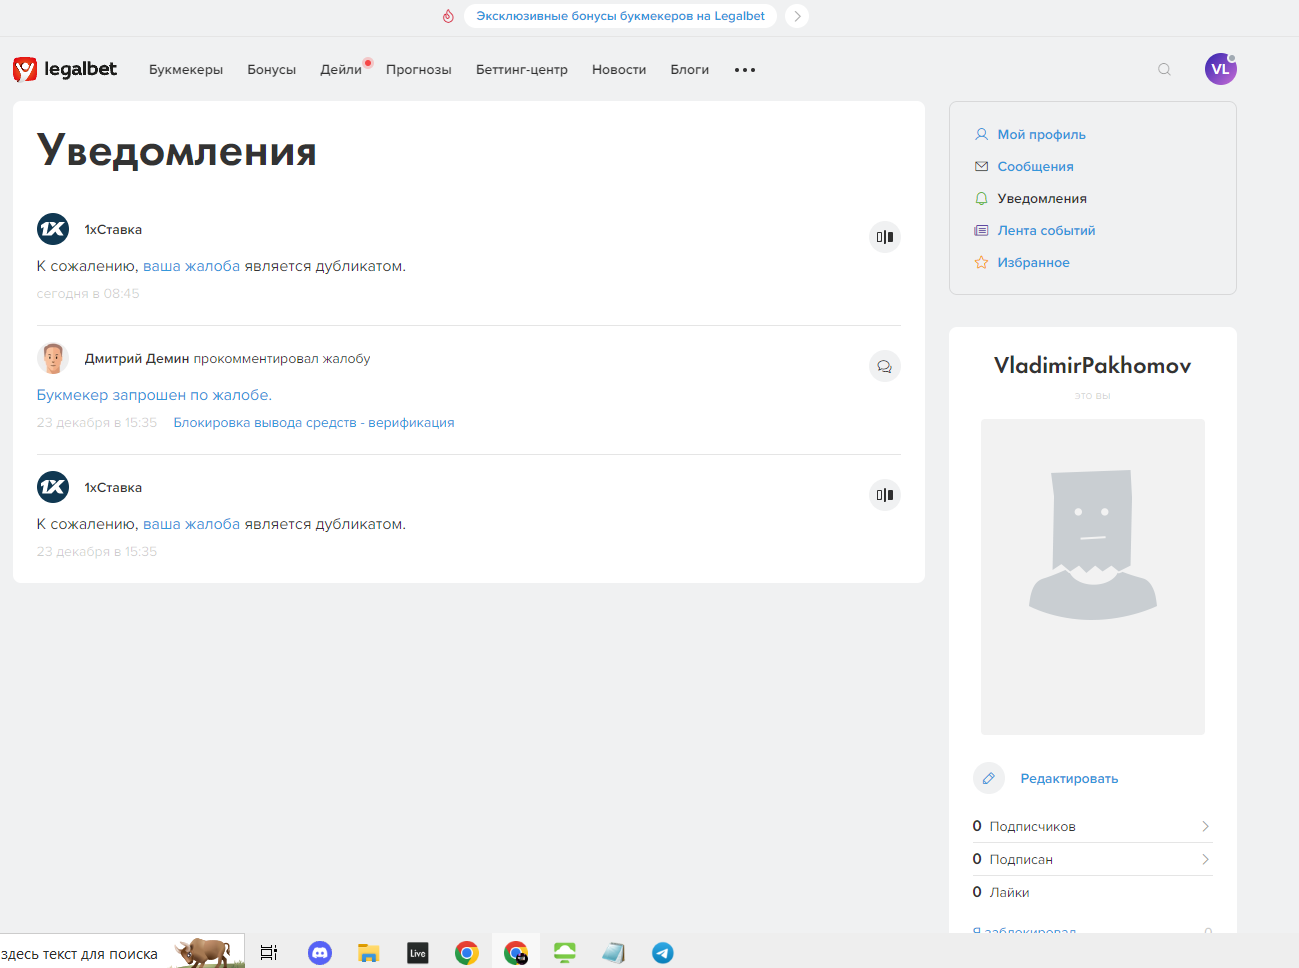Click the Windows taskbar search field
The image size is (1299, 968).
click(80, 954)
